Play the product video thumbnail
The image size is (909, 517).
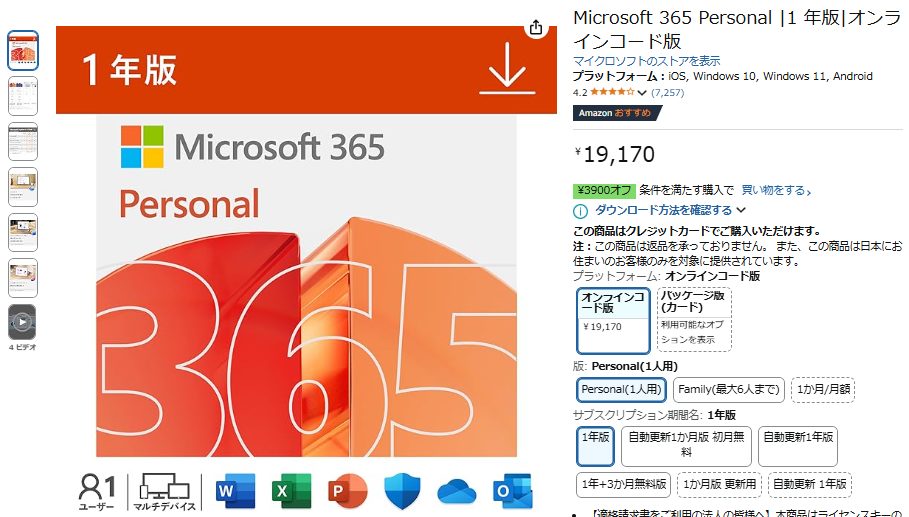pos(23,322)
